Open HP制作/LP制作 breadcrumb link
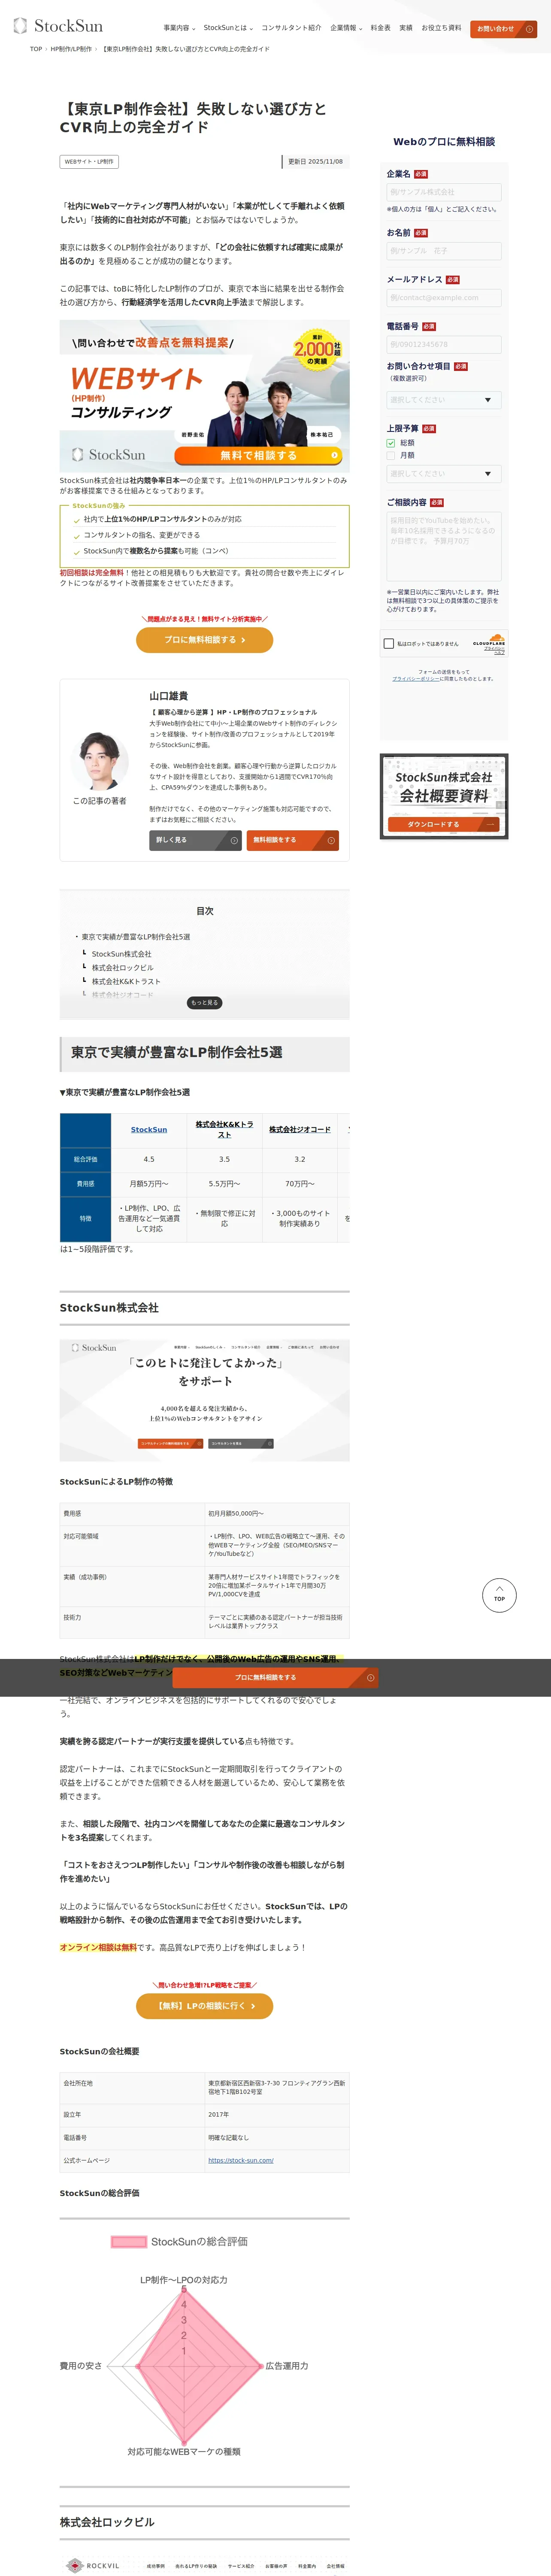 pyautogui.click(x=71, y=49)
